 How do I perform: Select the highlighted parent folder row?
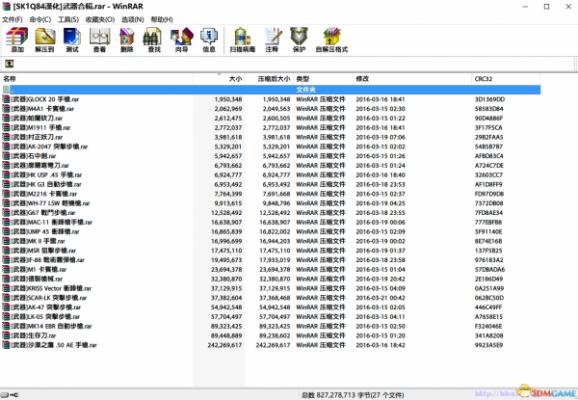[271, 90]
